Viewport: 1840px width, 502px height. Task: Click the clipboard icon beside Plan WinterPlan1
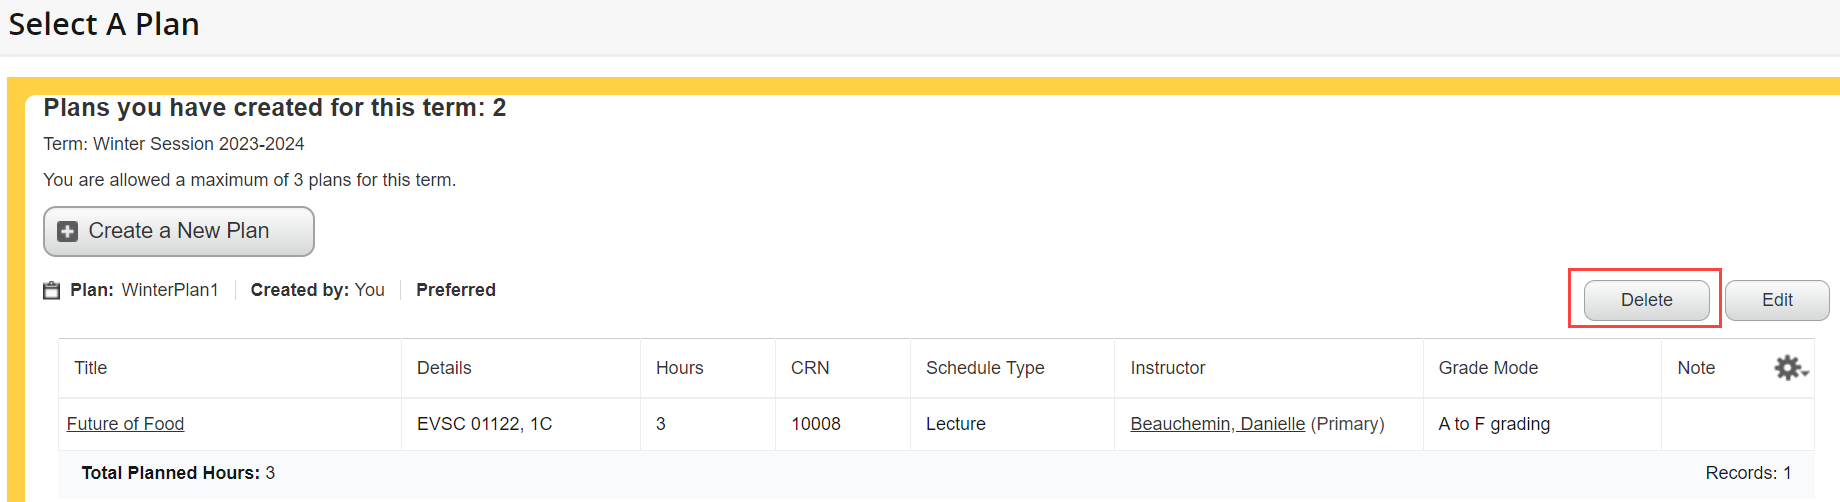pos(52,291)
